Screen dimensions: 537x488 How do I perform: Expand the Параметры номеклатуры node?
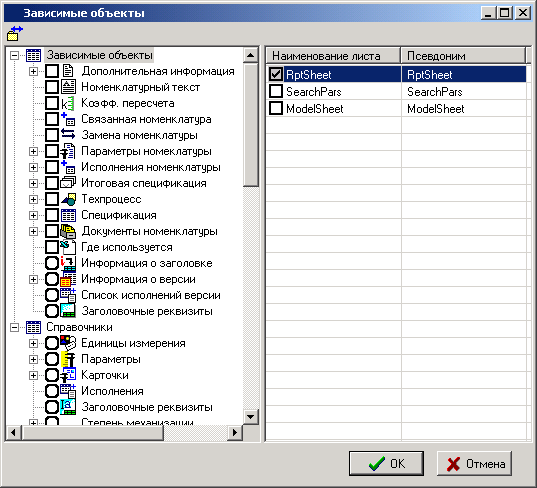click(x=33, y=151)
